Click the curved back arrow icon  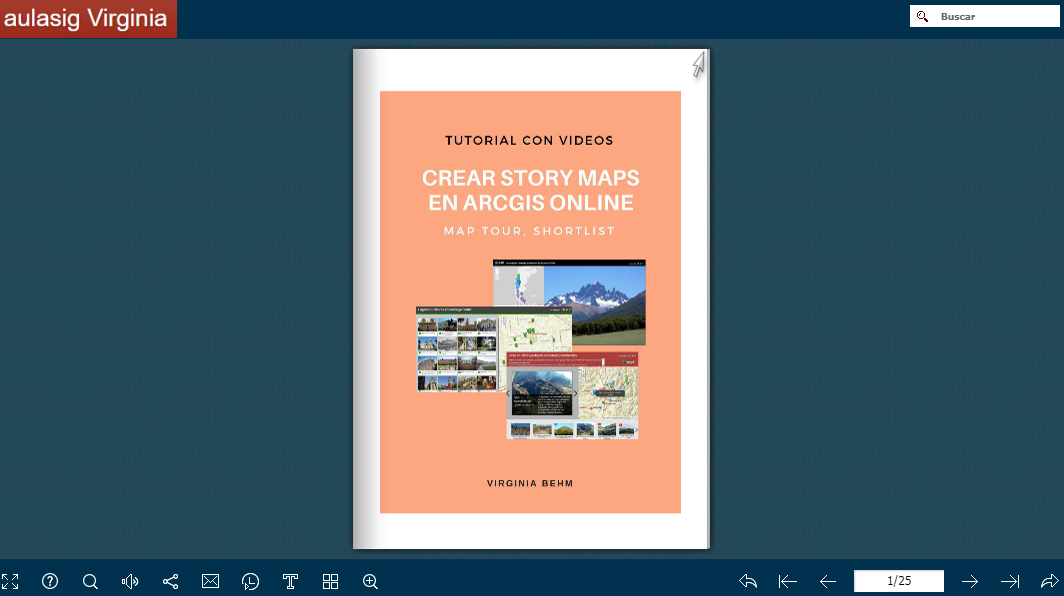(748, 581)
